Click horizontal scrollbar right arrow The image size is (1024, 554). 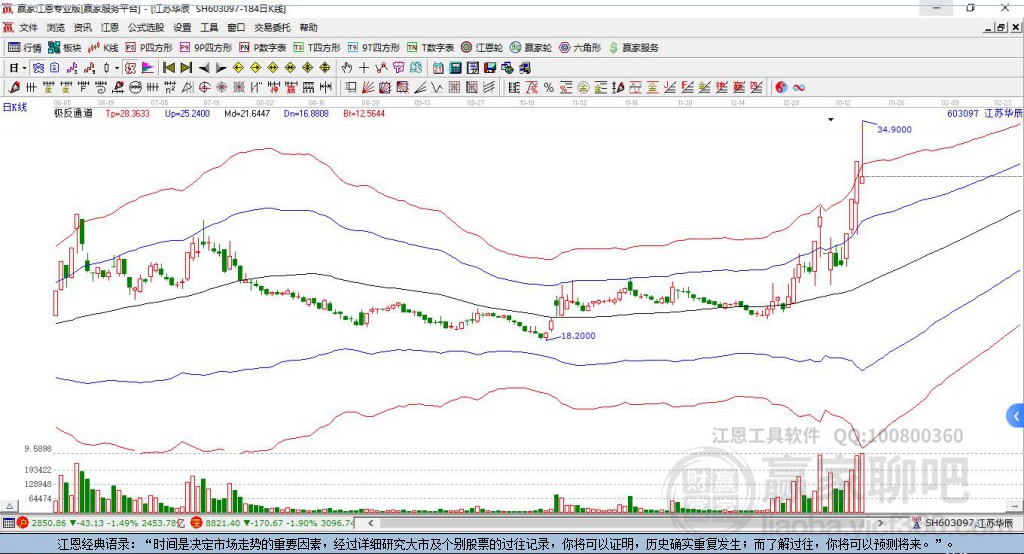click(x=880, y=523)
